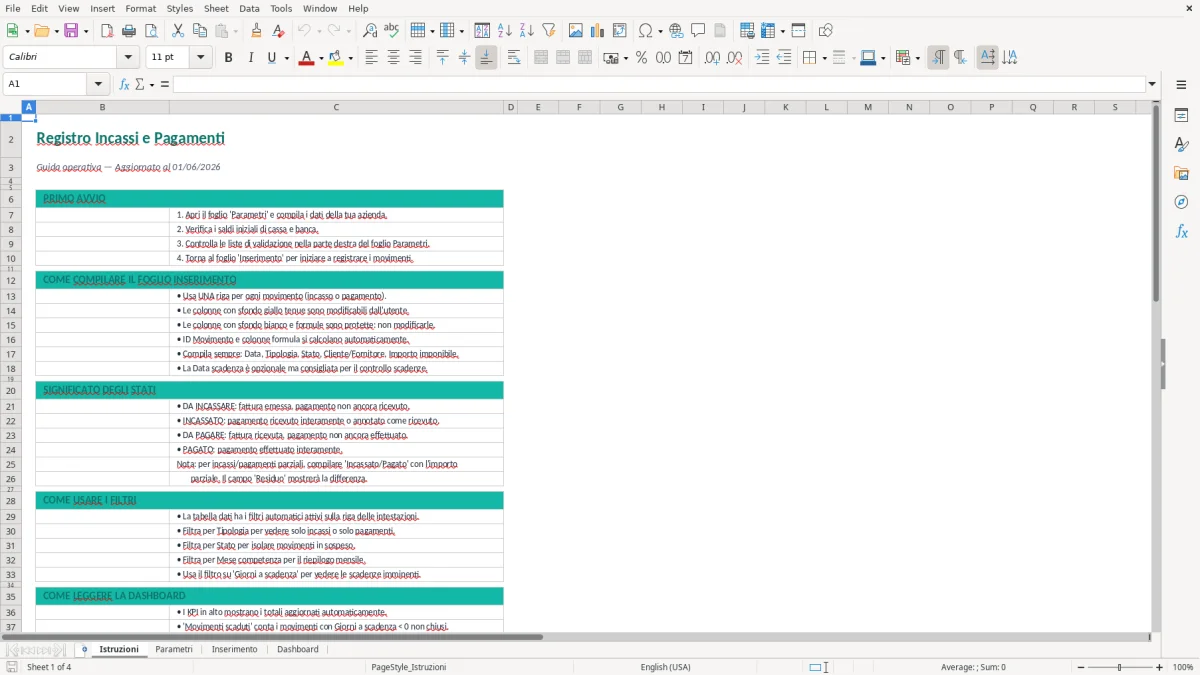The height and width of the screenshot is (675, 1200).
Task: Toggle Align Bottom vertical alignment
Action: coord(487,58)
